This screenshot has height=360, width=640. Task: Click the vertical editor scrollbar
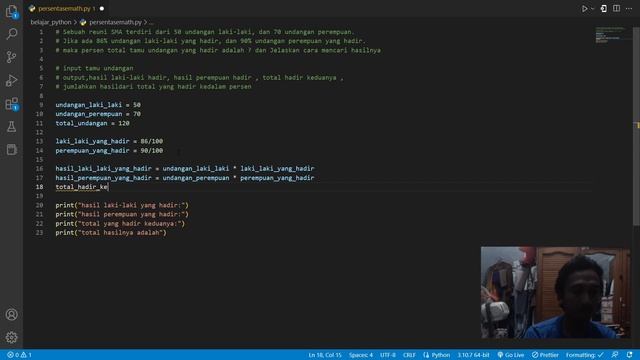click(636, 125)
